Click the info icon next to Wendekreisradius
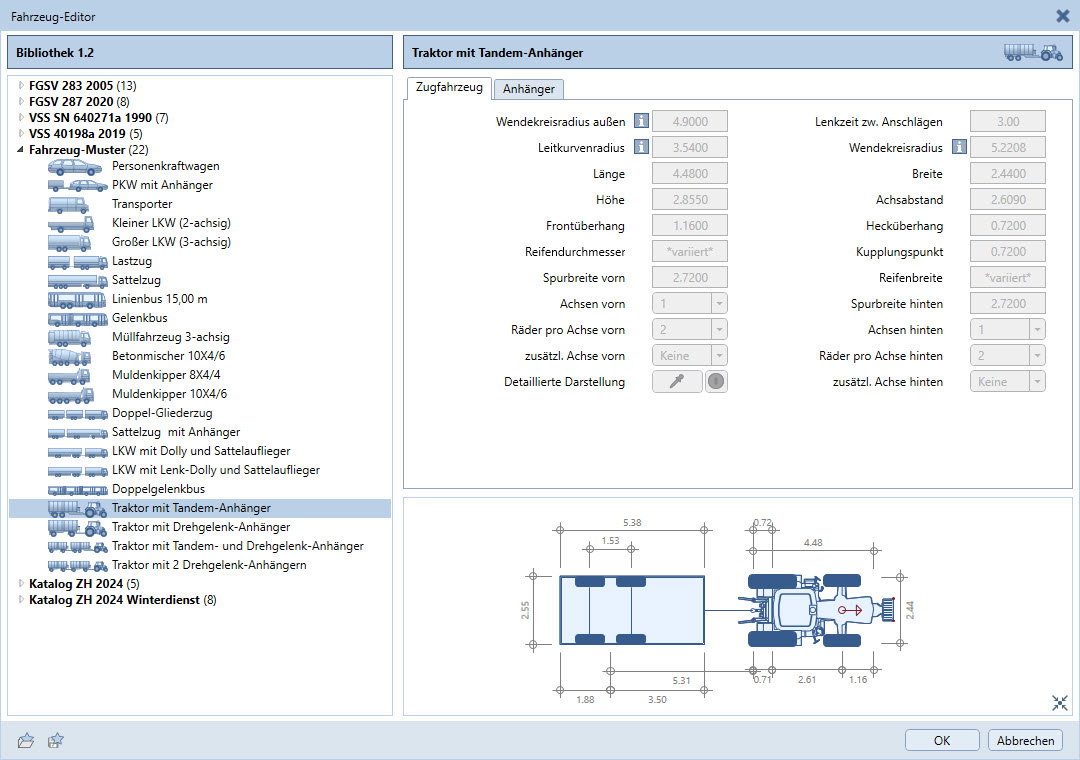The image size is (1080, 760). click(x=959, y=148)
